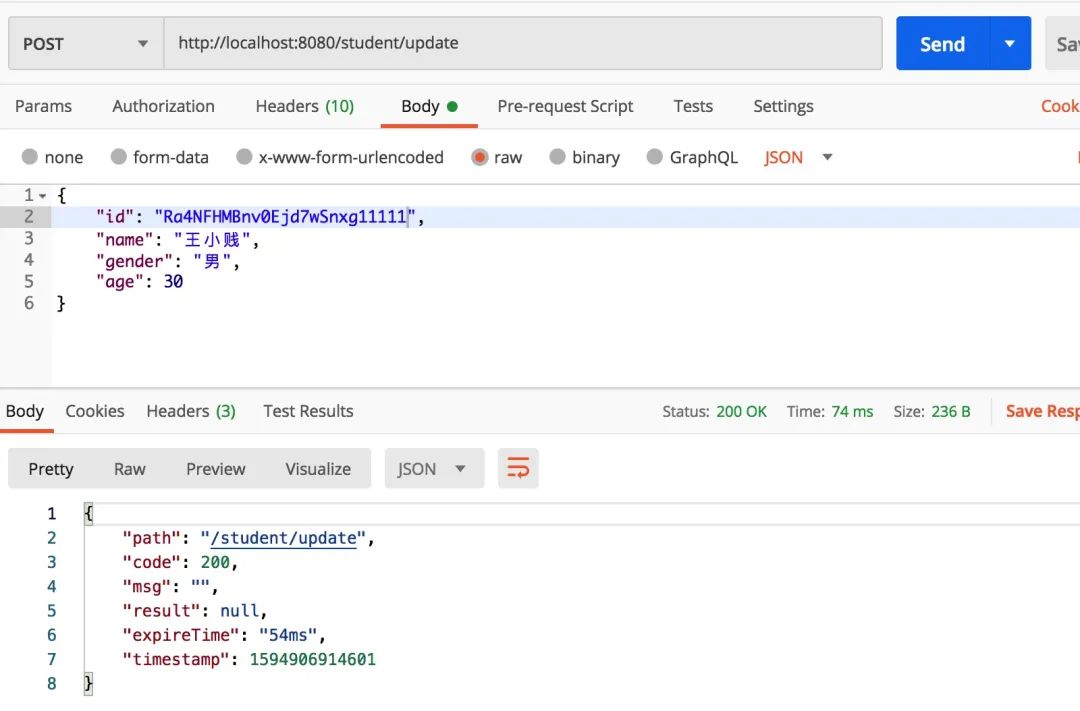Collapse the JSON body at line 1 fold arrow

(42, 195)
